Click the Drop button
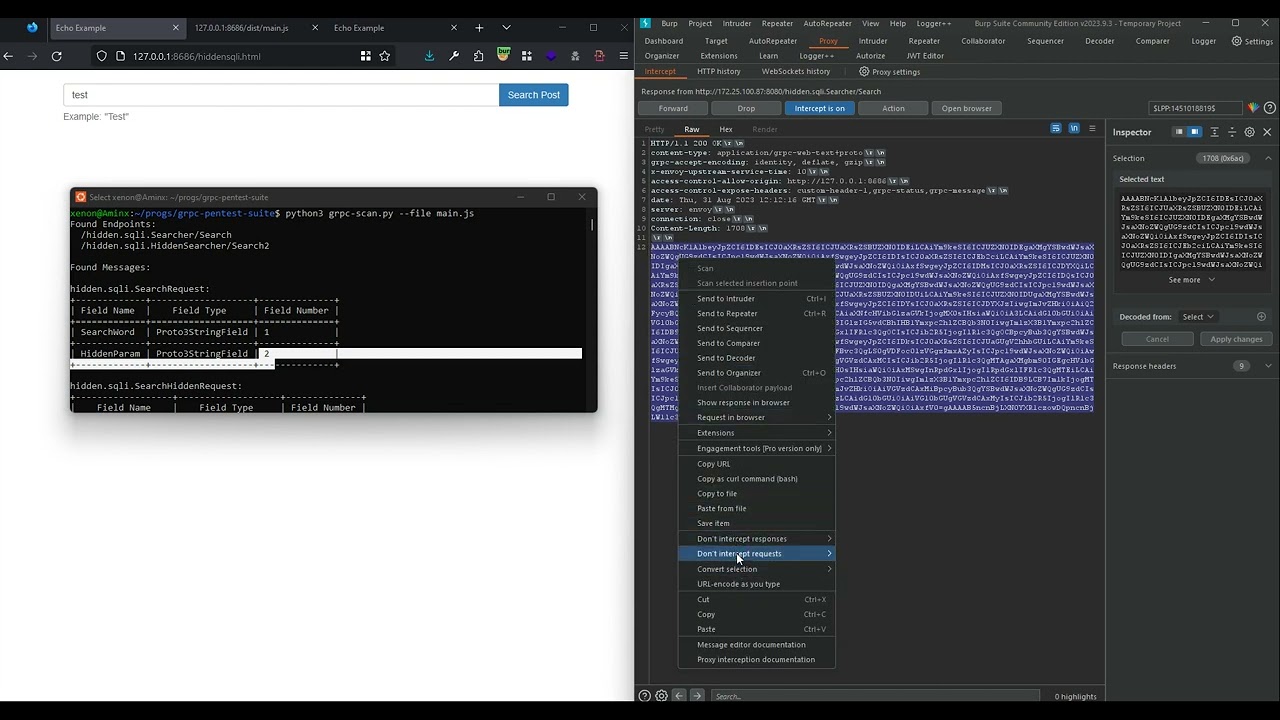Viewport: 1280px width, 720px height. 746,108
